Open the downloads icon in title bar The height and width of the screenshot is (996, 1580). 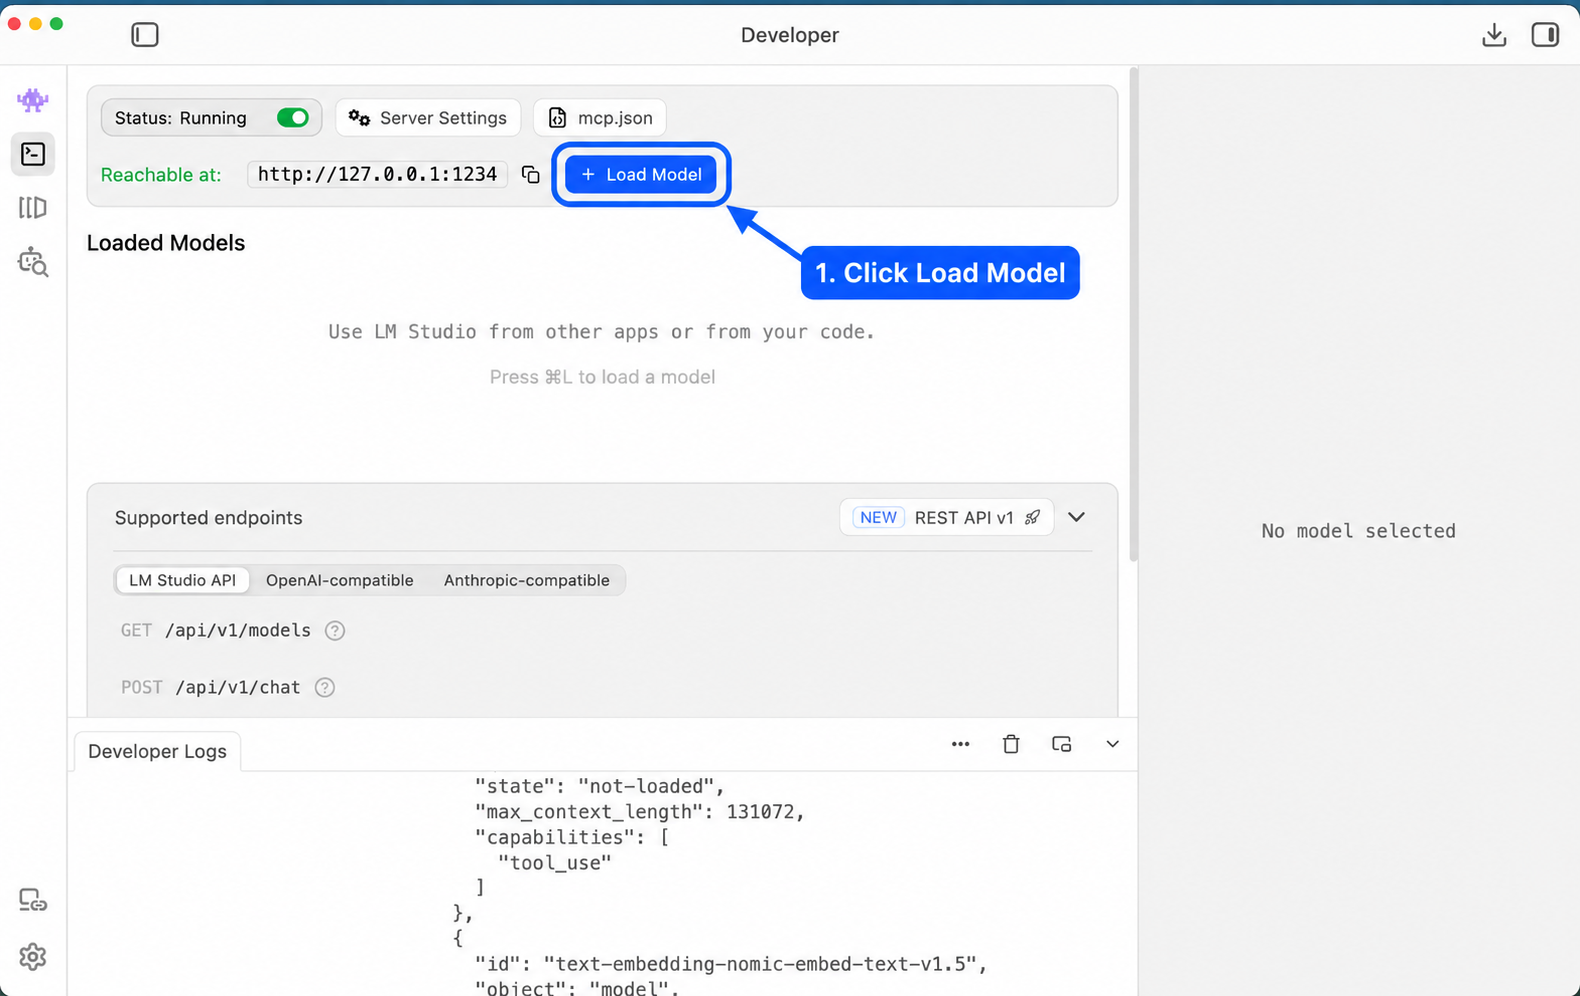click(x=1494, y=35)
